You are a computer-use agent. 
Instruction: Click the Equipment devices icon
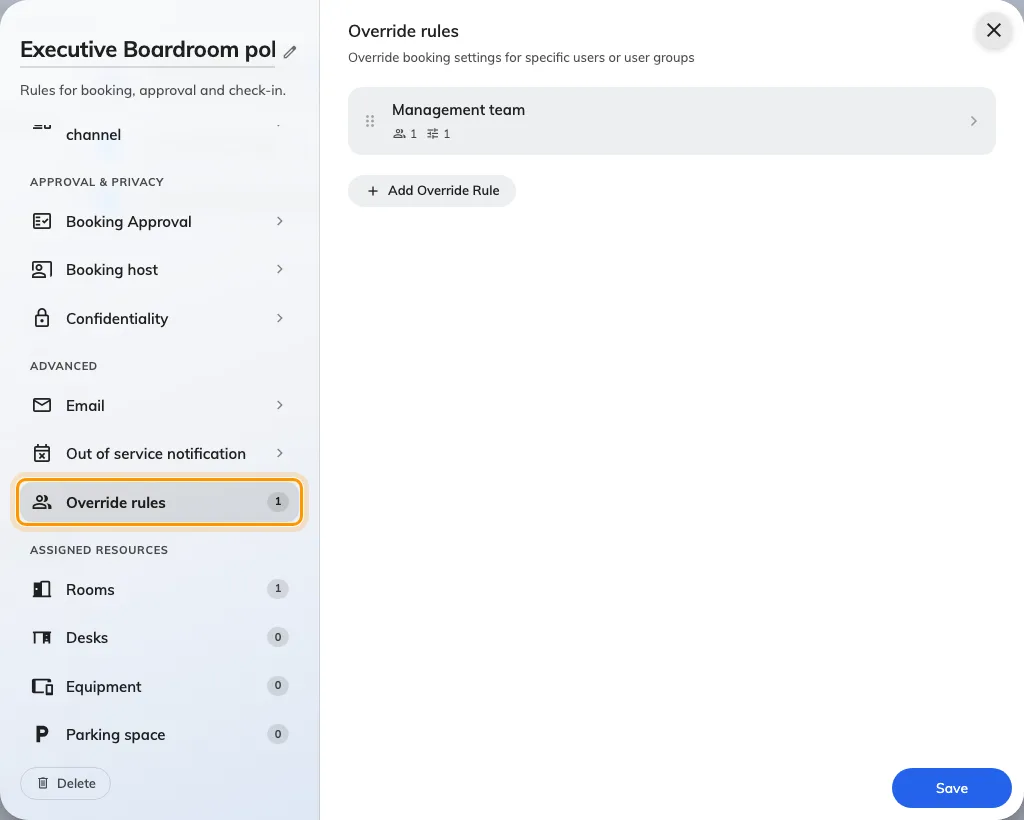42,686
